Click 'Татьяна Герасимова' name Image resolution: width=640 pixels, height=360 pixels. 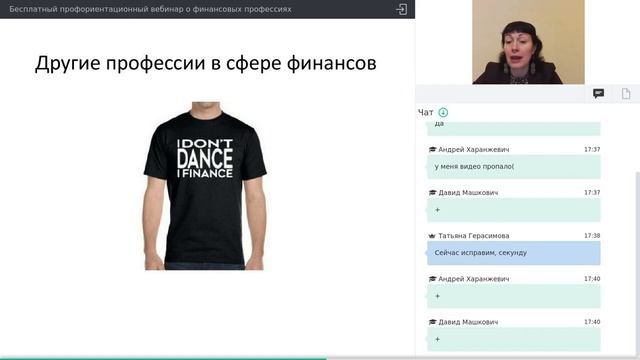(473, 236)
